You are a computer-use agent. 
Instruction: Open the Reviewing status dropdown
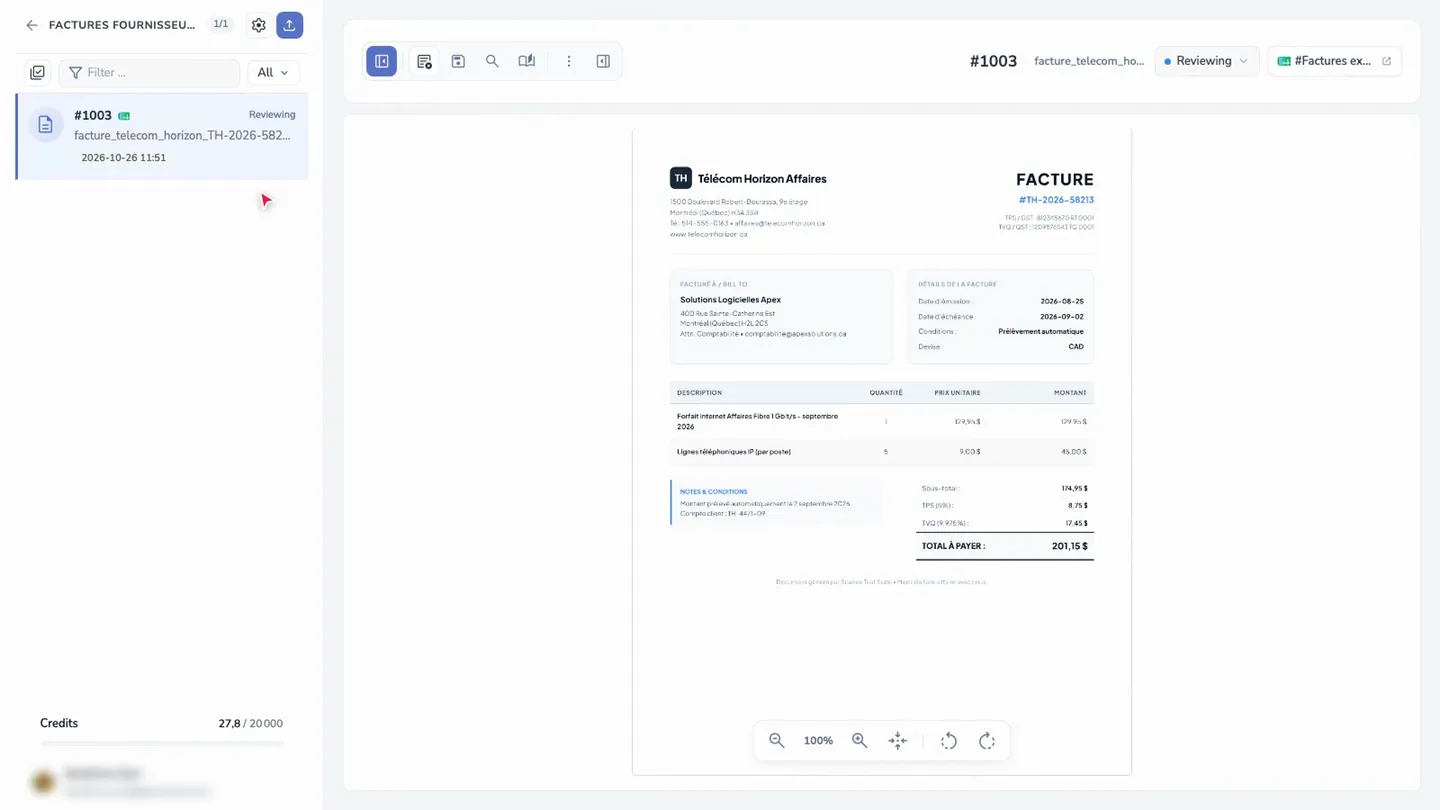pos(1207,61)
